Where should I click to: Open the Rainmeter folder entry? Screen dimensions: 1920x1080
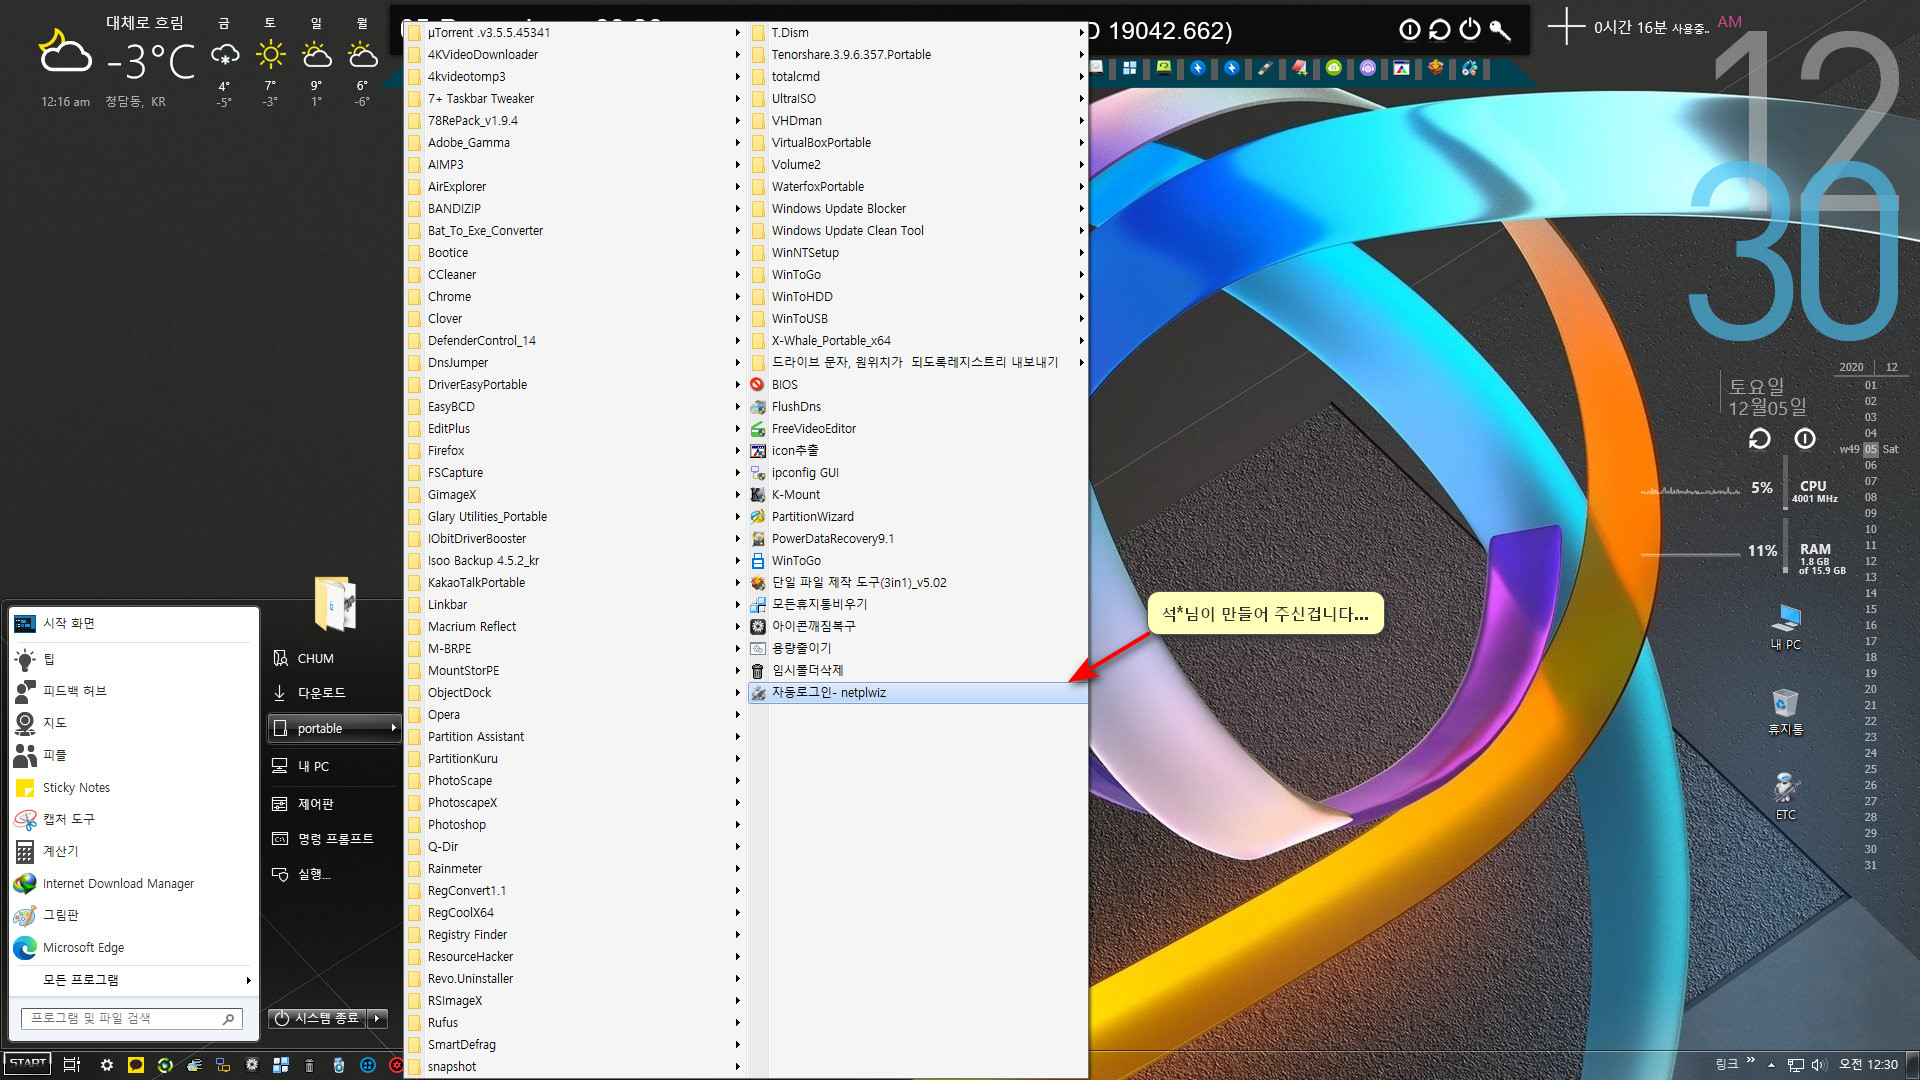pos(574,869)
